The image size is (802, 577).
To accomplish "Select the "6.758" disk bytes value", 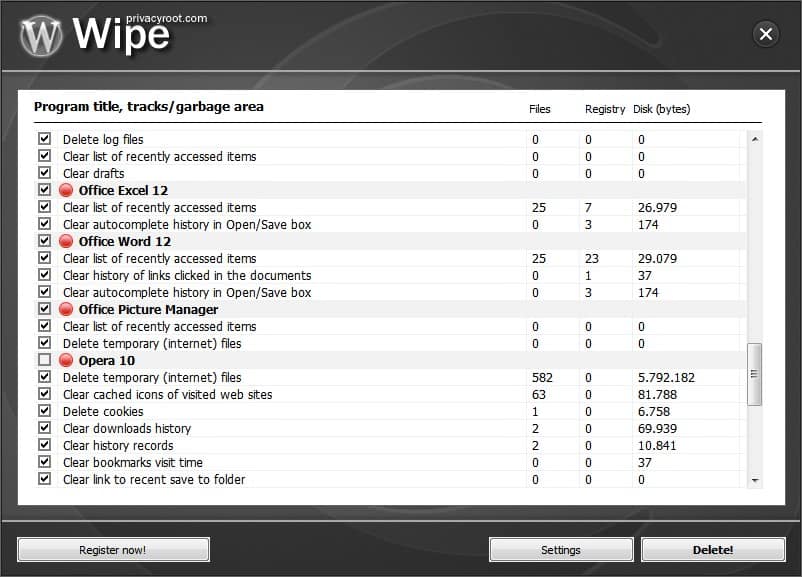I will click(x=654, y=411).
